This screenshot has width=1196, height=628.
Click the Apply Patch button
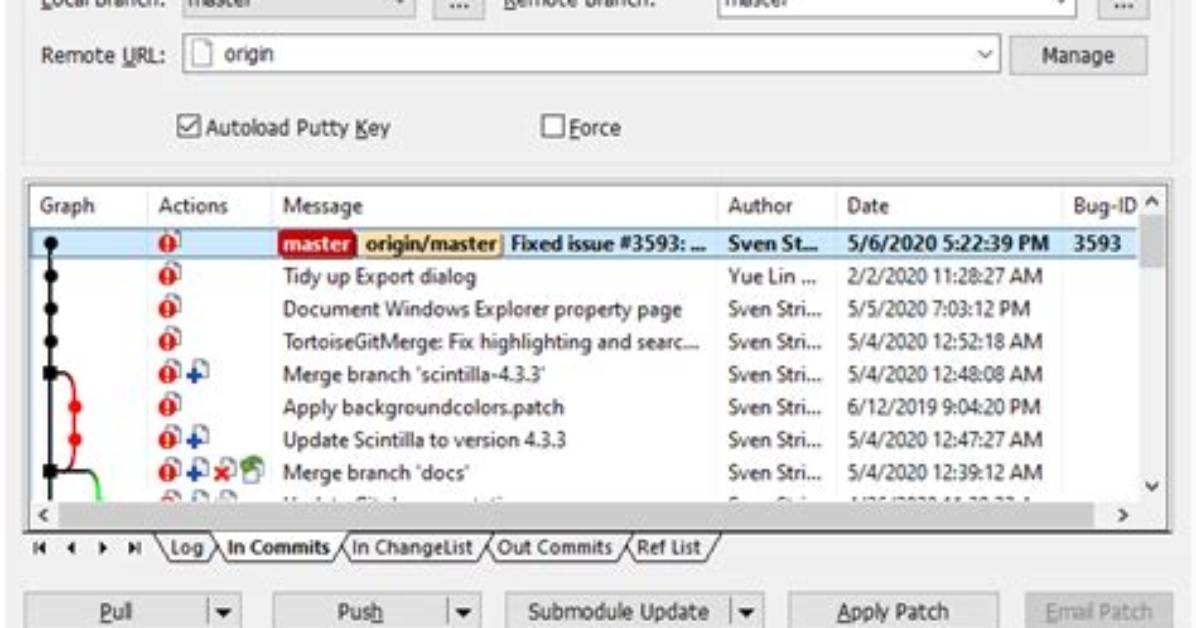(x=892, y=612)
